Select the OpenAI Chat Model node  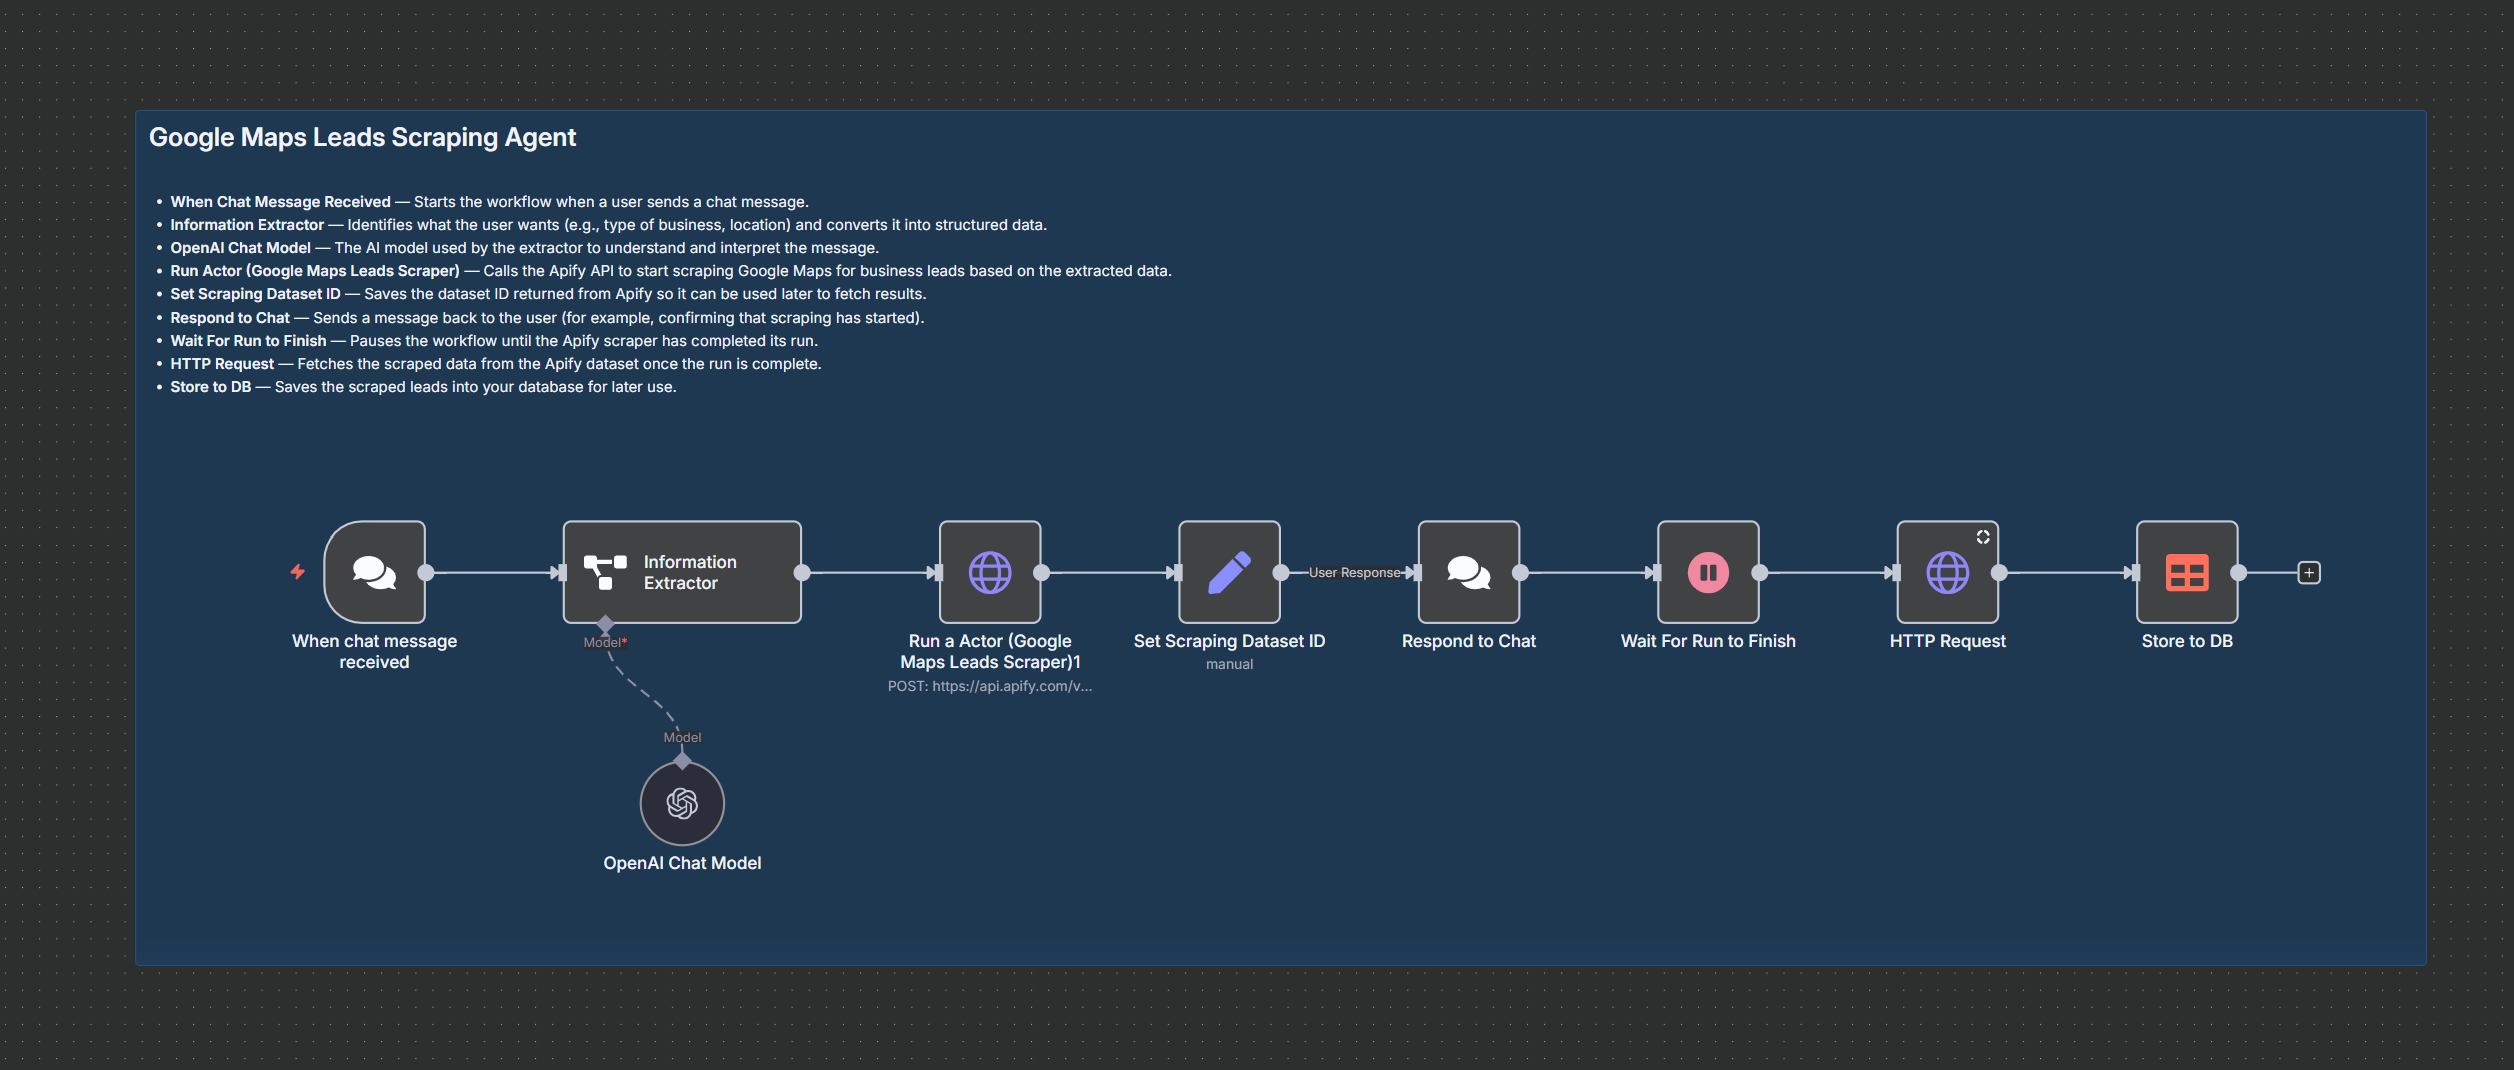coord(682,803)
